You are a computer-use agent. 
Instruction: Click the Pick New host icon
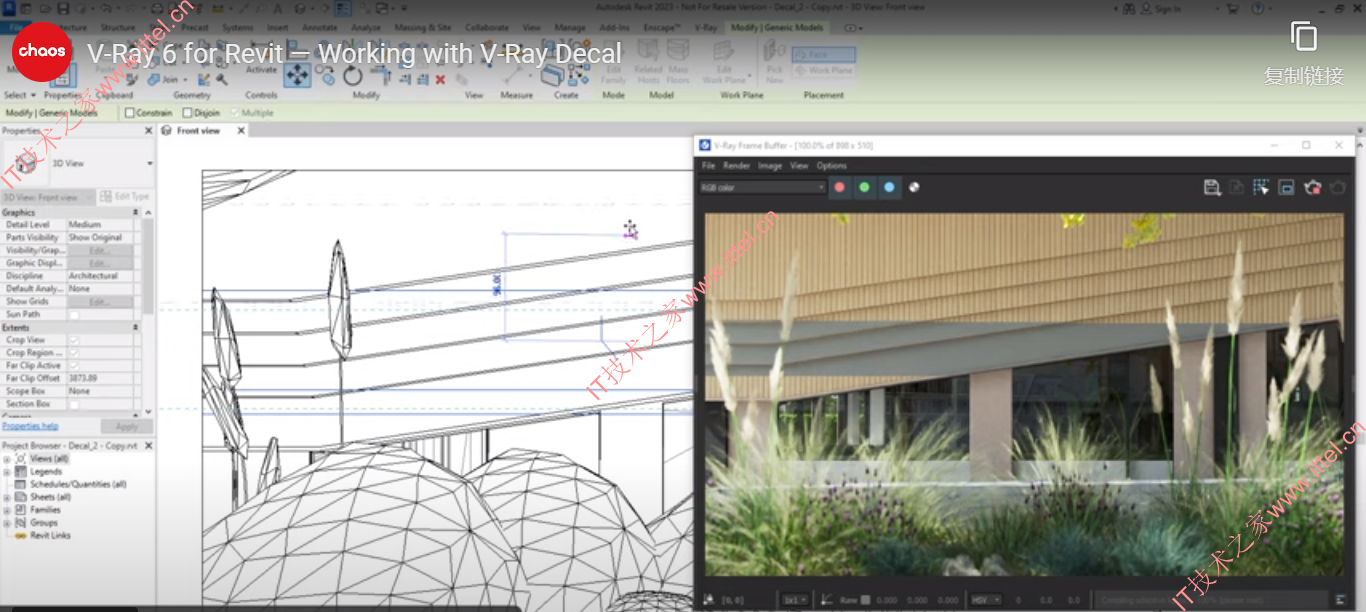tap(775, 50)
